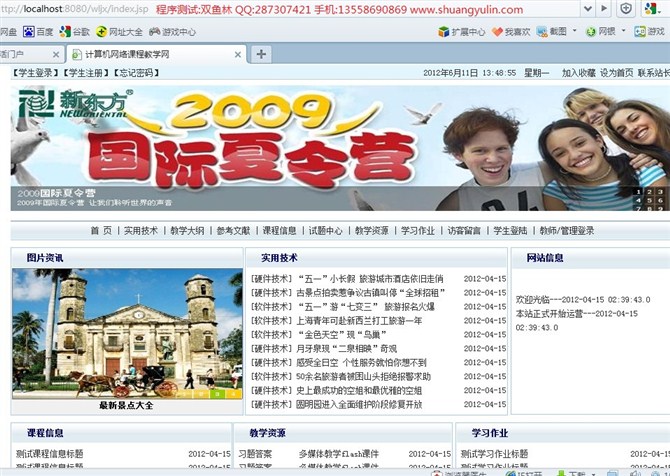
Task: Open the 首页 navigation item
Action: point(101,231)
